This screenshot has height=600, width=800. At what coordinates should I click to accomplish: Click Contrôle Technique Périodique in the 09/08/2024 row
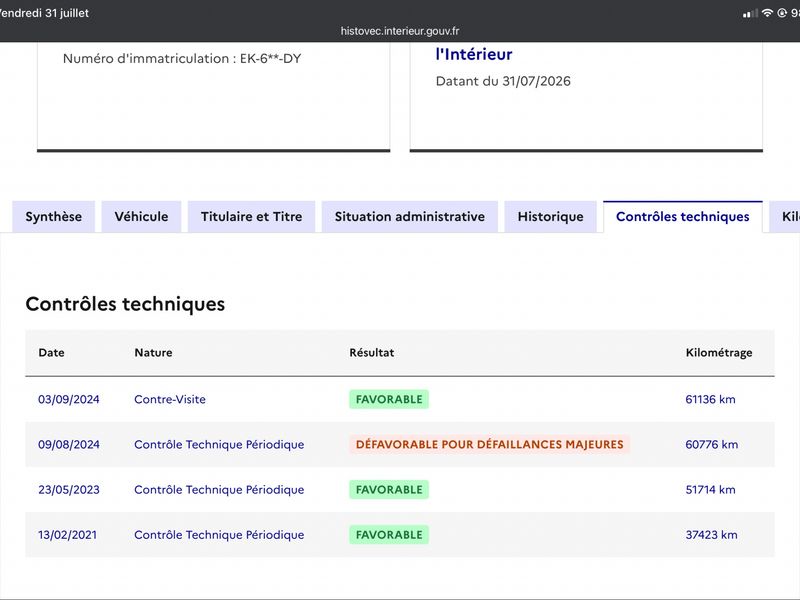pos(219,444)
